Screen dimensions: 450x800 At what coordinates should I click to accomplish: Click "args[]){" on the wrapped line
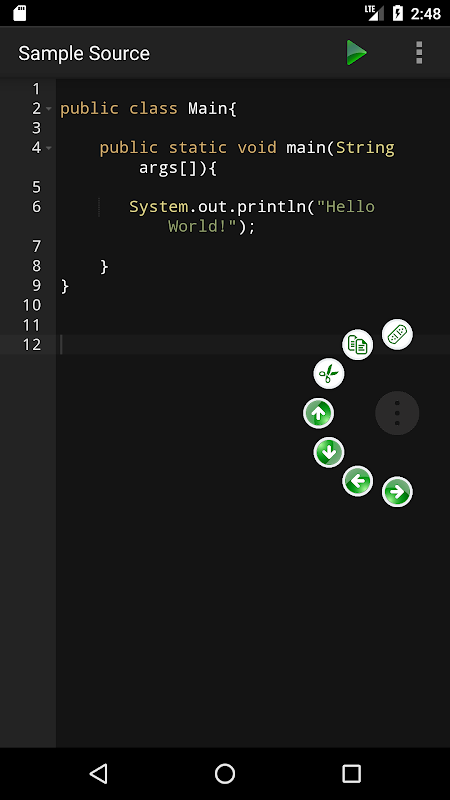178,168
